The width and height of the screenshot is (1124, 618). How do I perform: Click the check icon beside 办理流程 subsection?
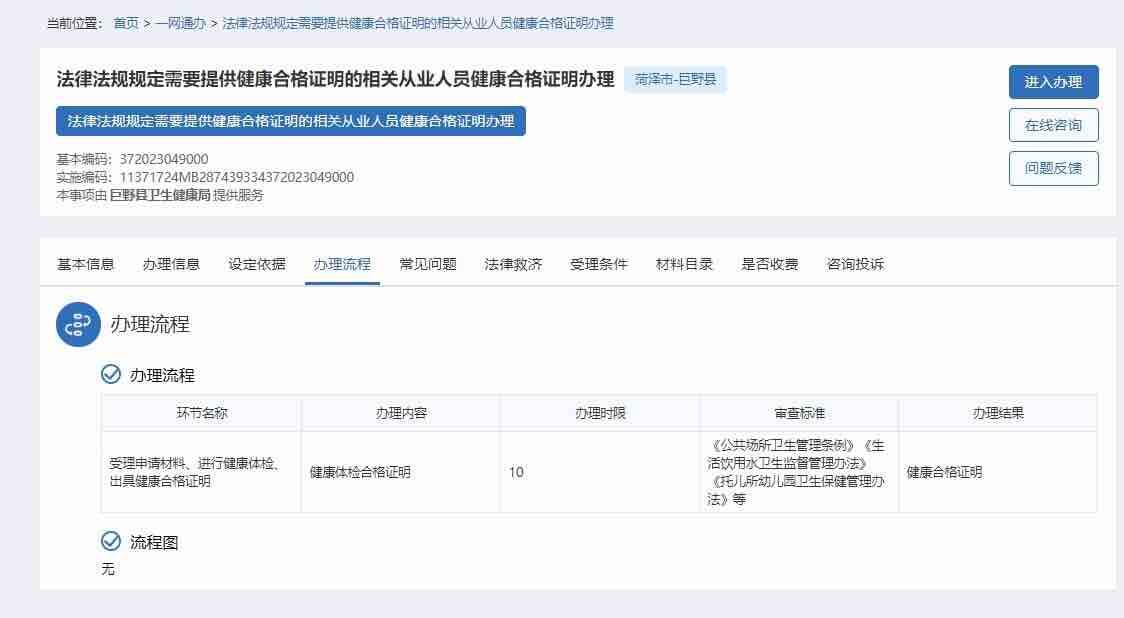coord(110,374)
